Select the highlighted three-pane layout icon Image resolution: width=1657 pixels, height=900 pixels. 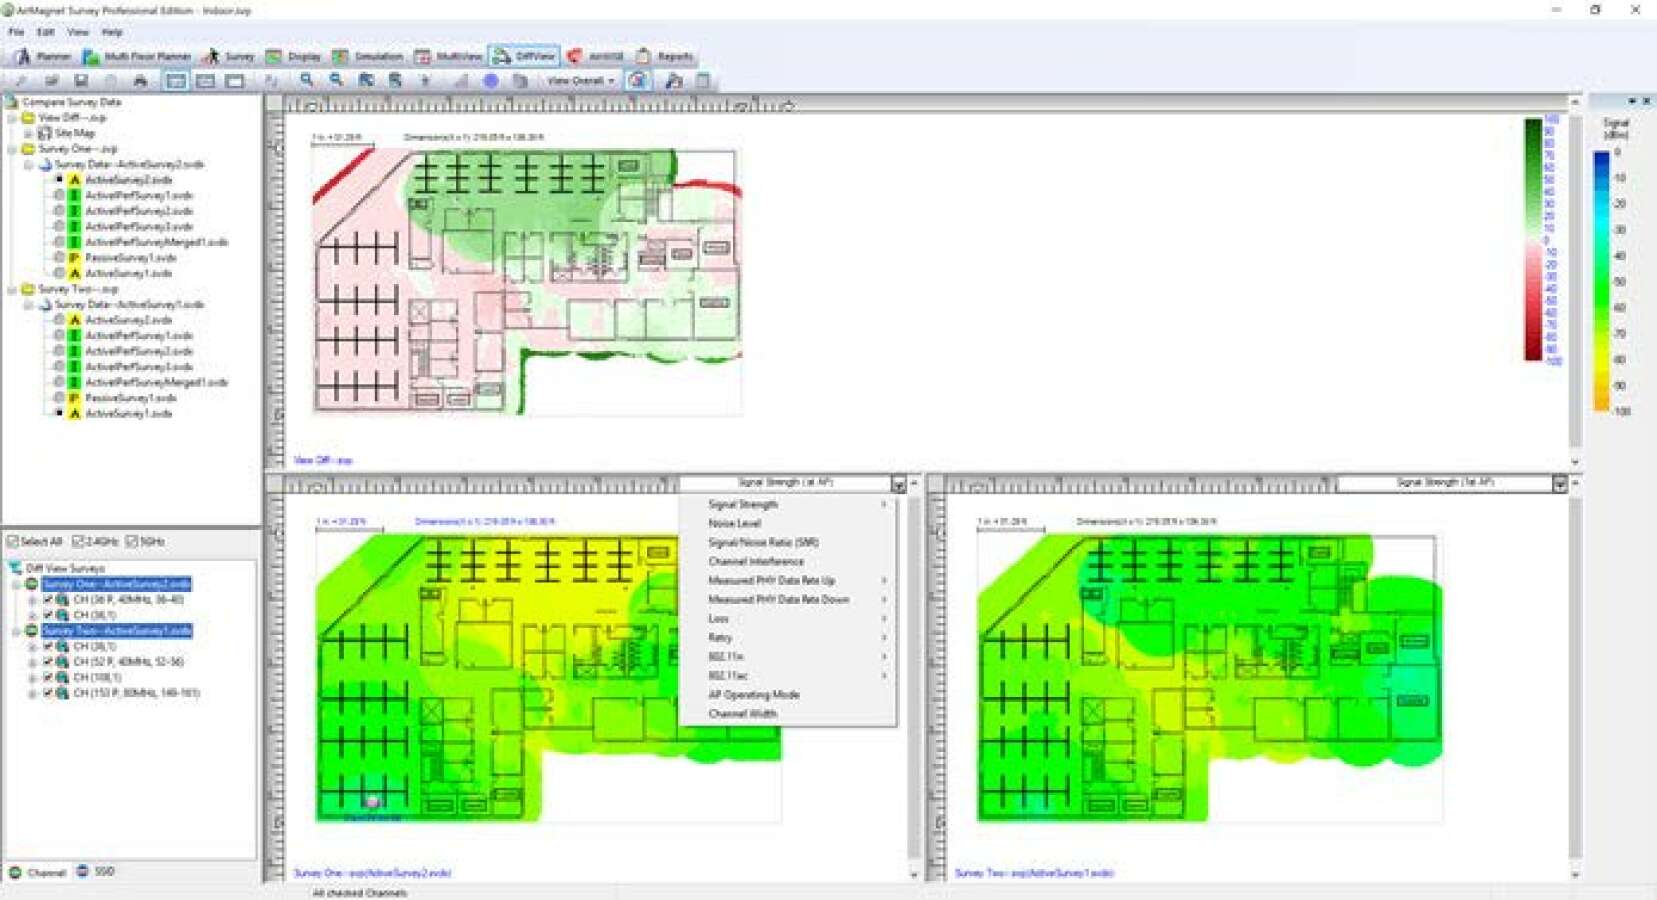(176, 81)
